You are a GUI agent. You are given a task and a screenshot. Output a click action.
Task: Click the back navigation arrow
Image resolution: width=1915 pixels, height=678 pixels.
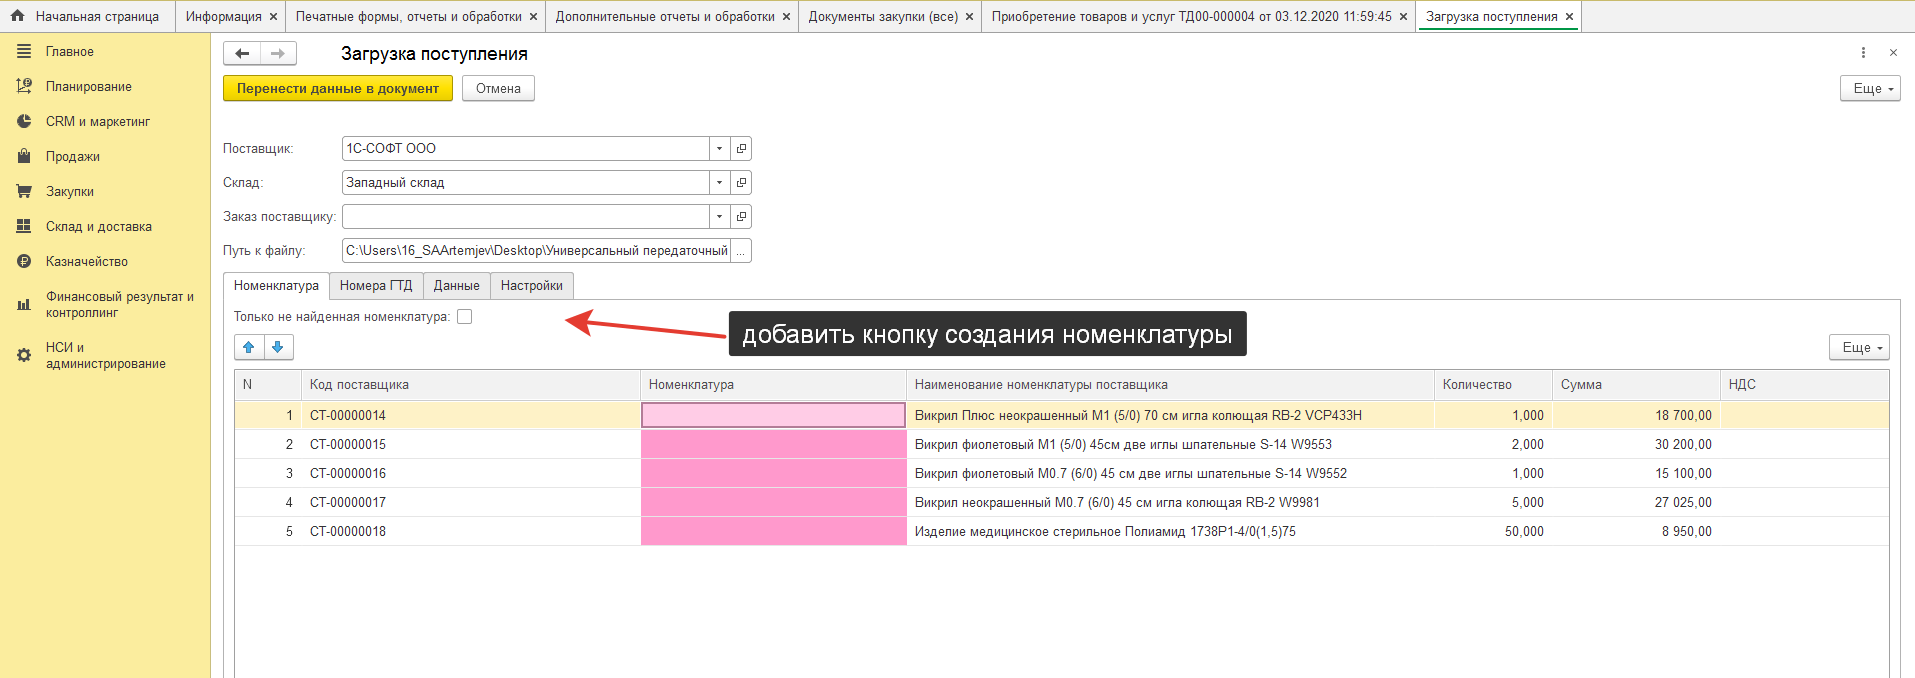click(242, 54)
